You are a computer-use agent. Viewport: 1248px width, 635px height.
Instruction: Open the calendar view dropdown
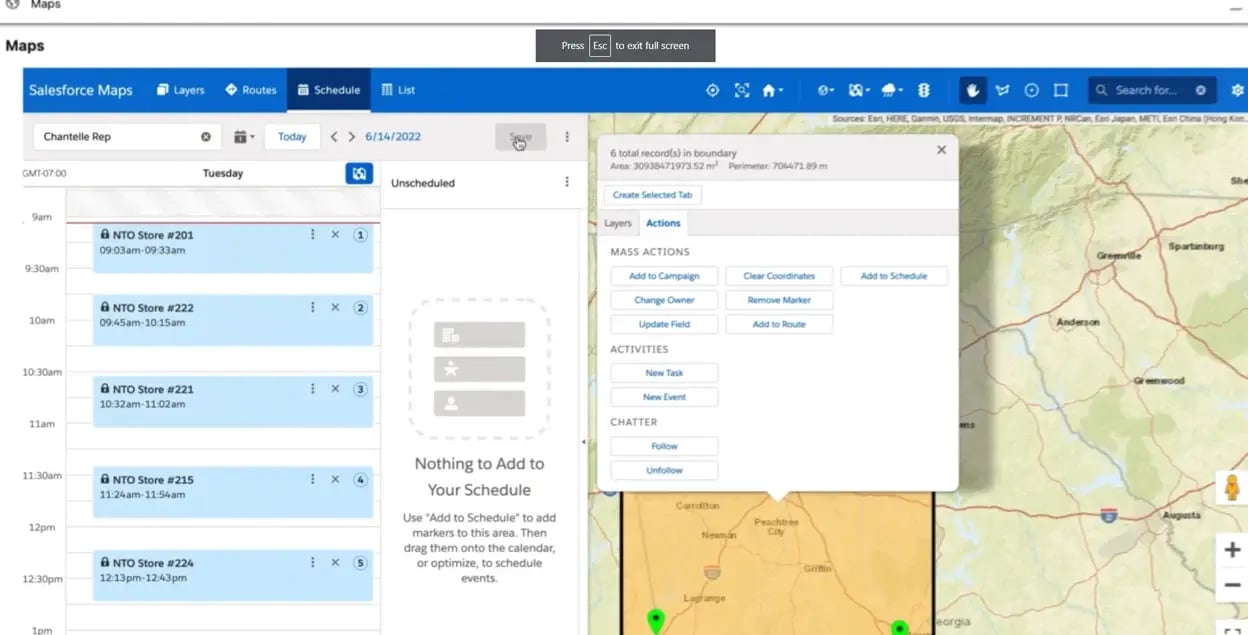coord(244,137)
